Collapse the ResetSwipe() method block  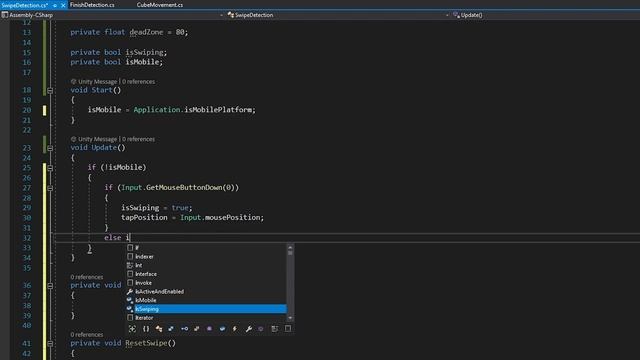50,344
